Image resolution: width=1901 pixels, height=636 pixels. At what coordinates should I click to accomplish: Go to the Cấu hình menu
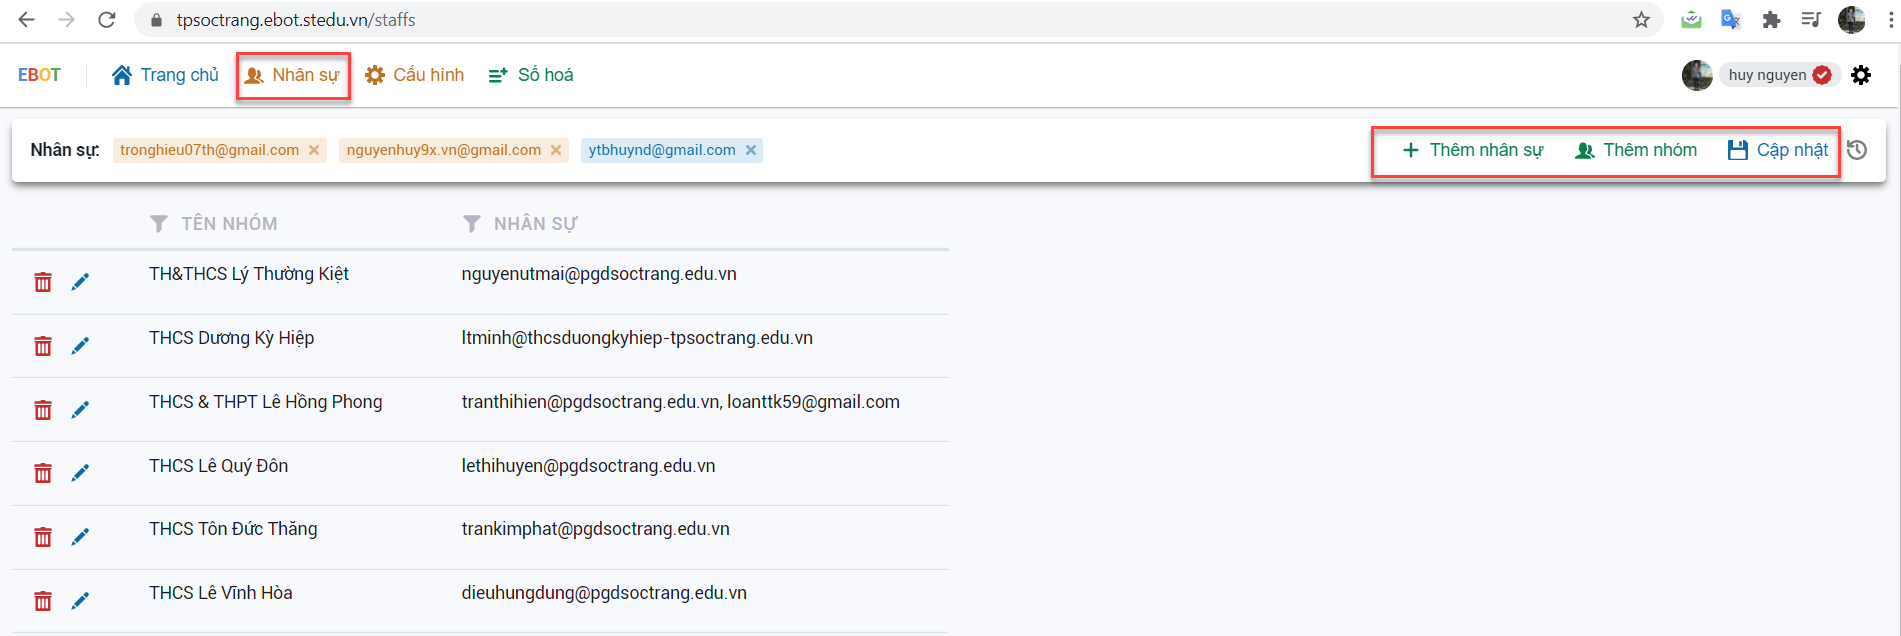click(415, 75)
